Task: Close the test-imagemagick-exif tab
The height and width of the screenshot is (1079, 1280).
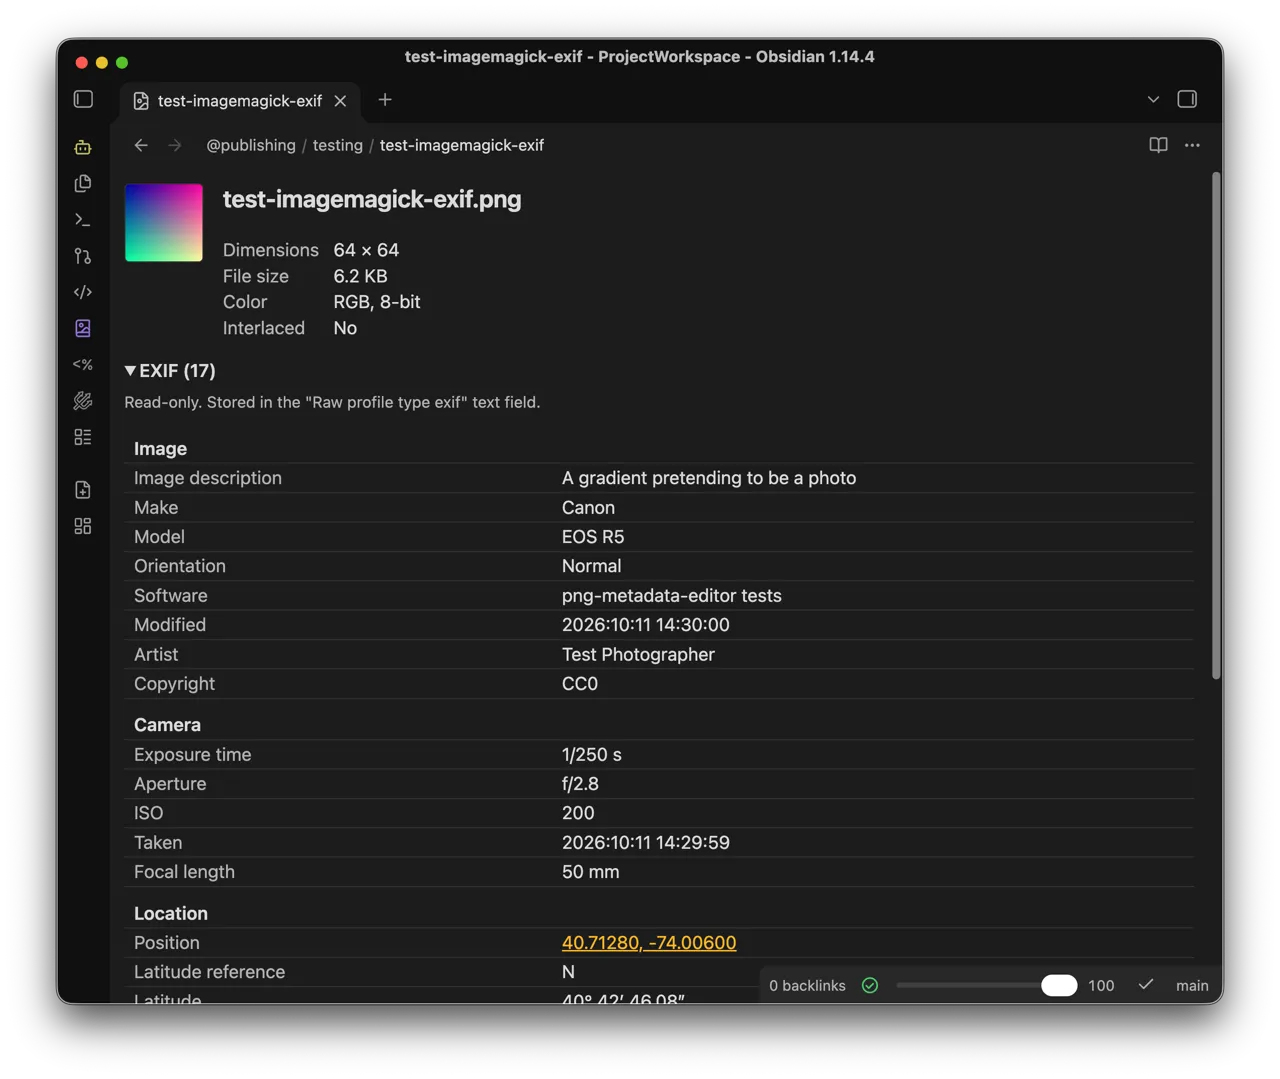Action: (x=340, y=100)
